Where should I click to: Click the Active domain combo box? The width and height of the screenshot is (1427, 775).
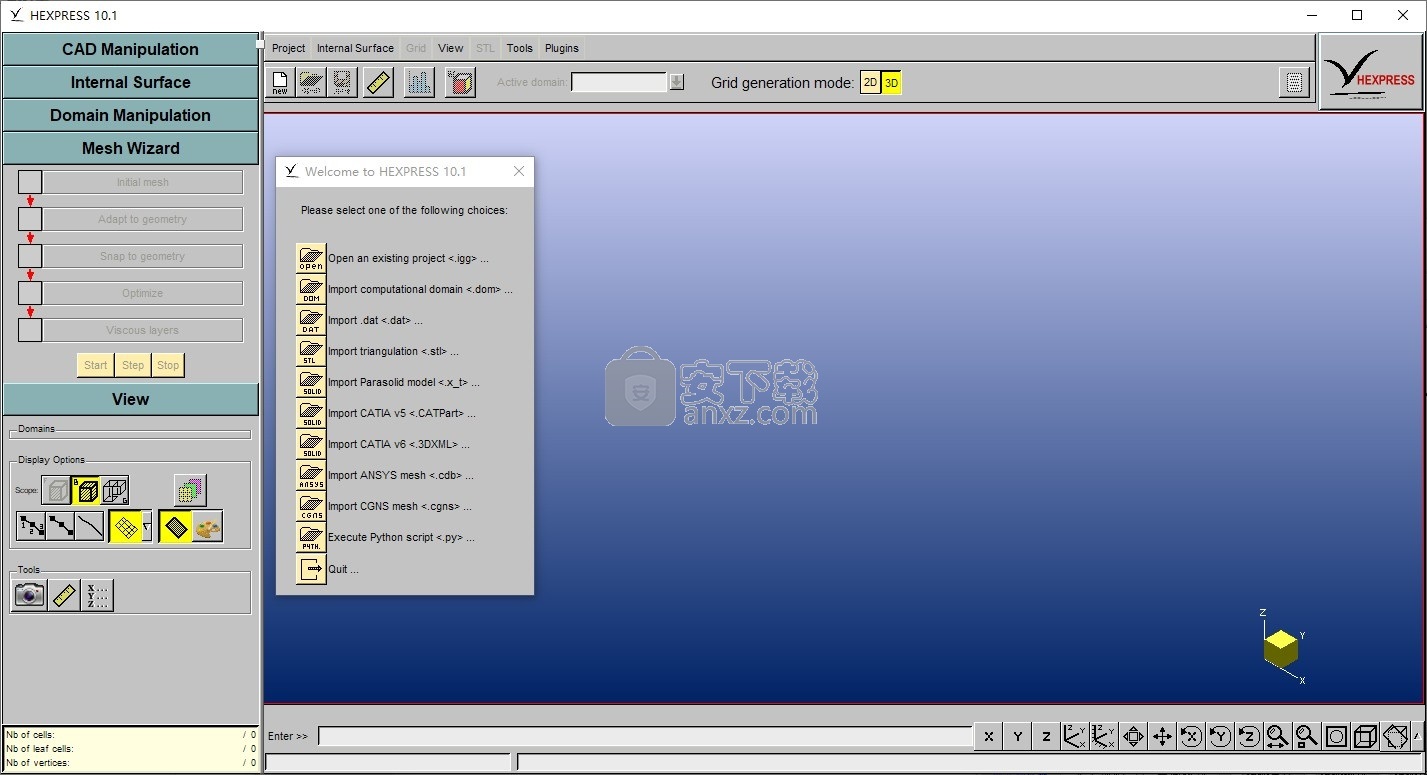[619, 82]
